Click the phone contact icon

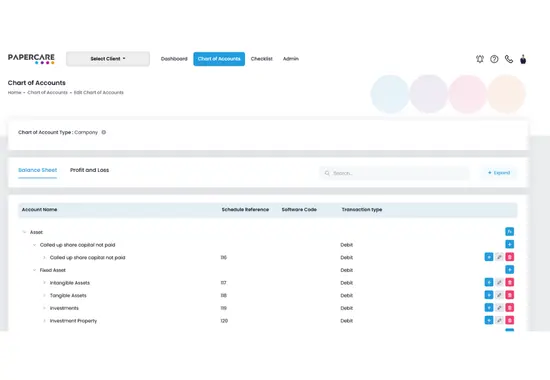click(x=509, y=59)
